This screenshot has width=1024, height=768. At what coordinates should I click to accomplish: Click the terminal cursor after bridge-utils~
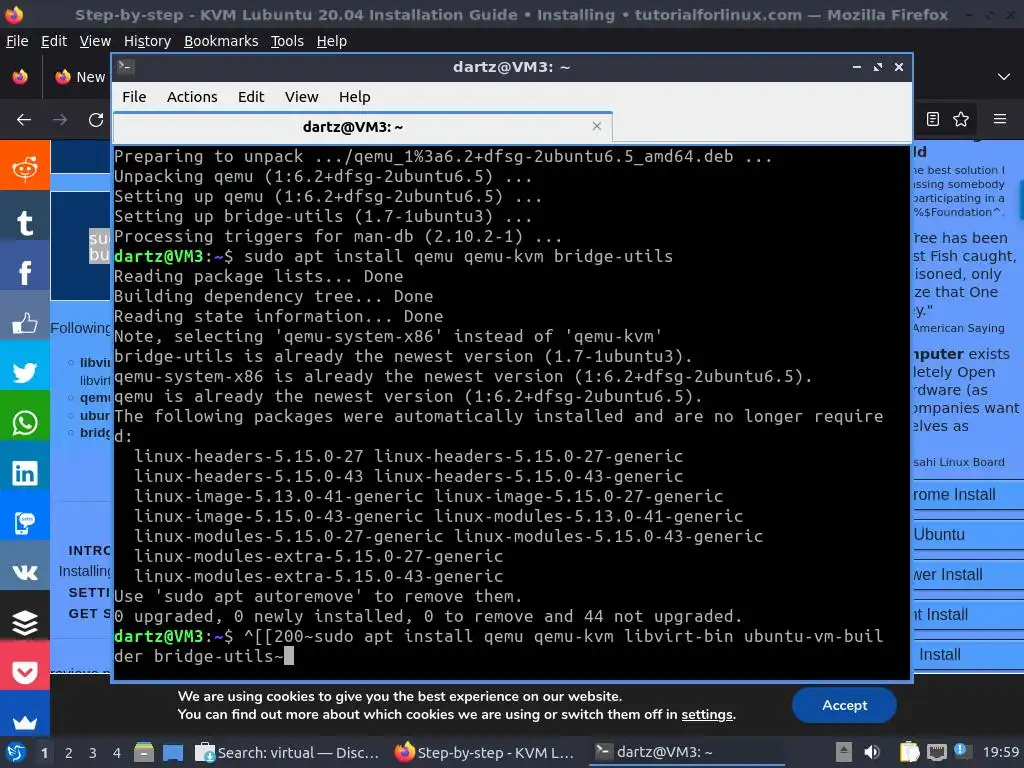tap(289, 656)
